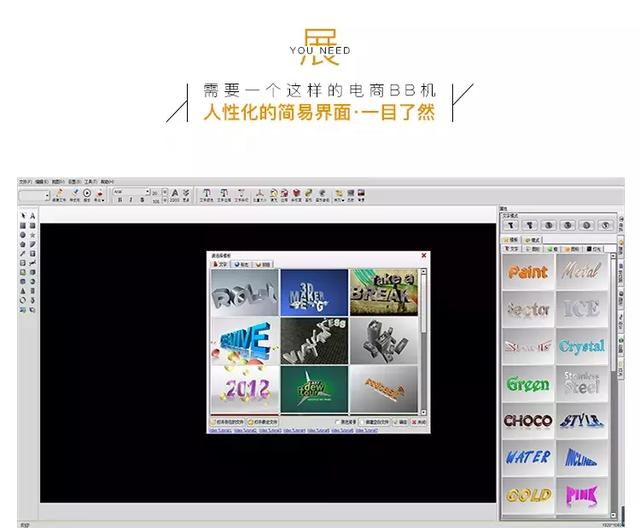The height and width of the screenshot is (528, 640).
Task: Open the Arial font name dropdown
Action: coord(131,191)
